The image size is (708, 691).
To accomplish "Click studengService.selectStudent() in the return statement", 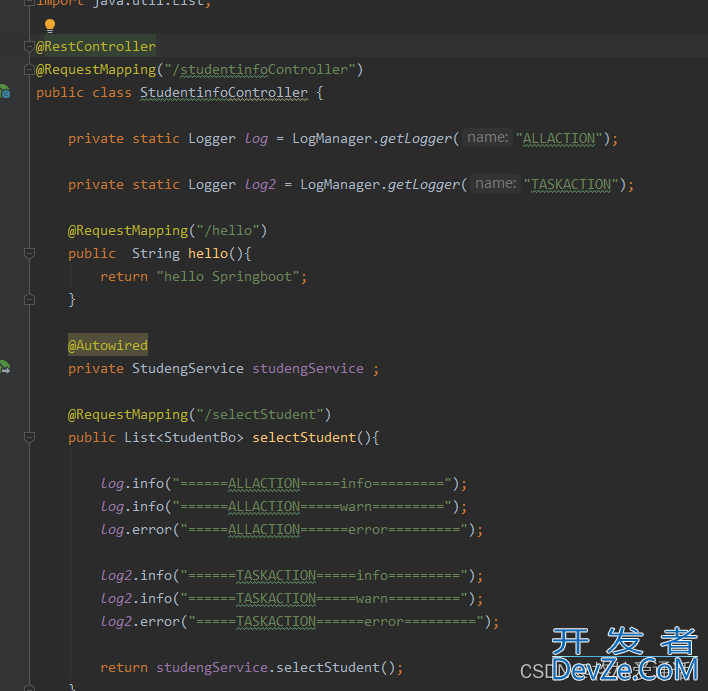I will coord(275,668).
